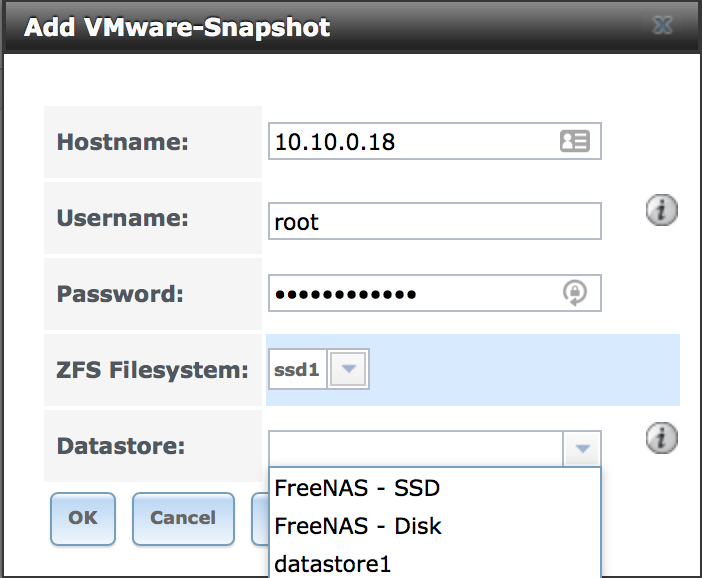Click the empty Datastore text box
The height and width of the screenshot is (578, 702).
(415, 449)
